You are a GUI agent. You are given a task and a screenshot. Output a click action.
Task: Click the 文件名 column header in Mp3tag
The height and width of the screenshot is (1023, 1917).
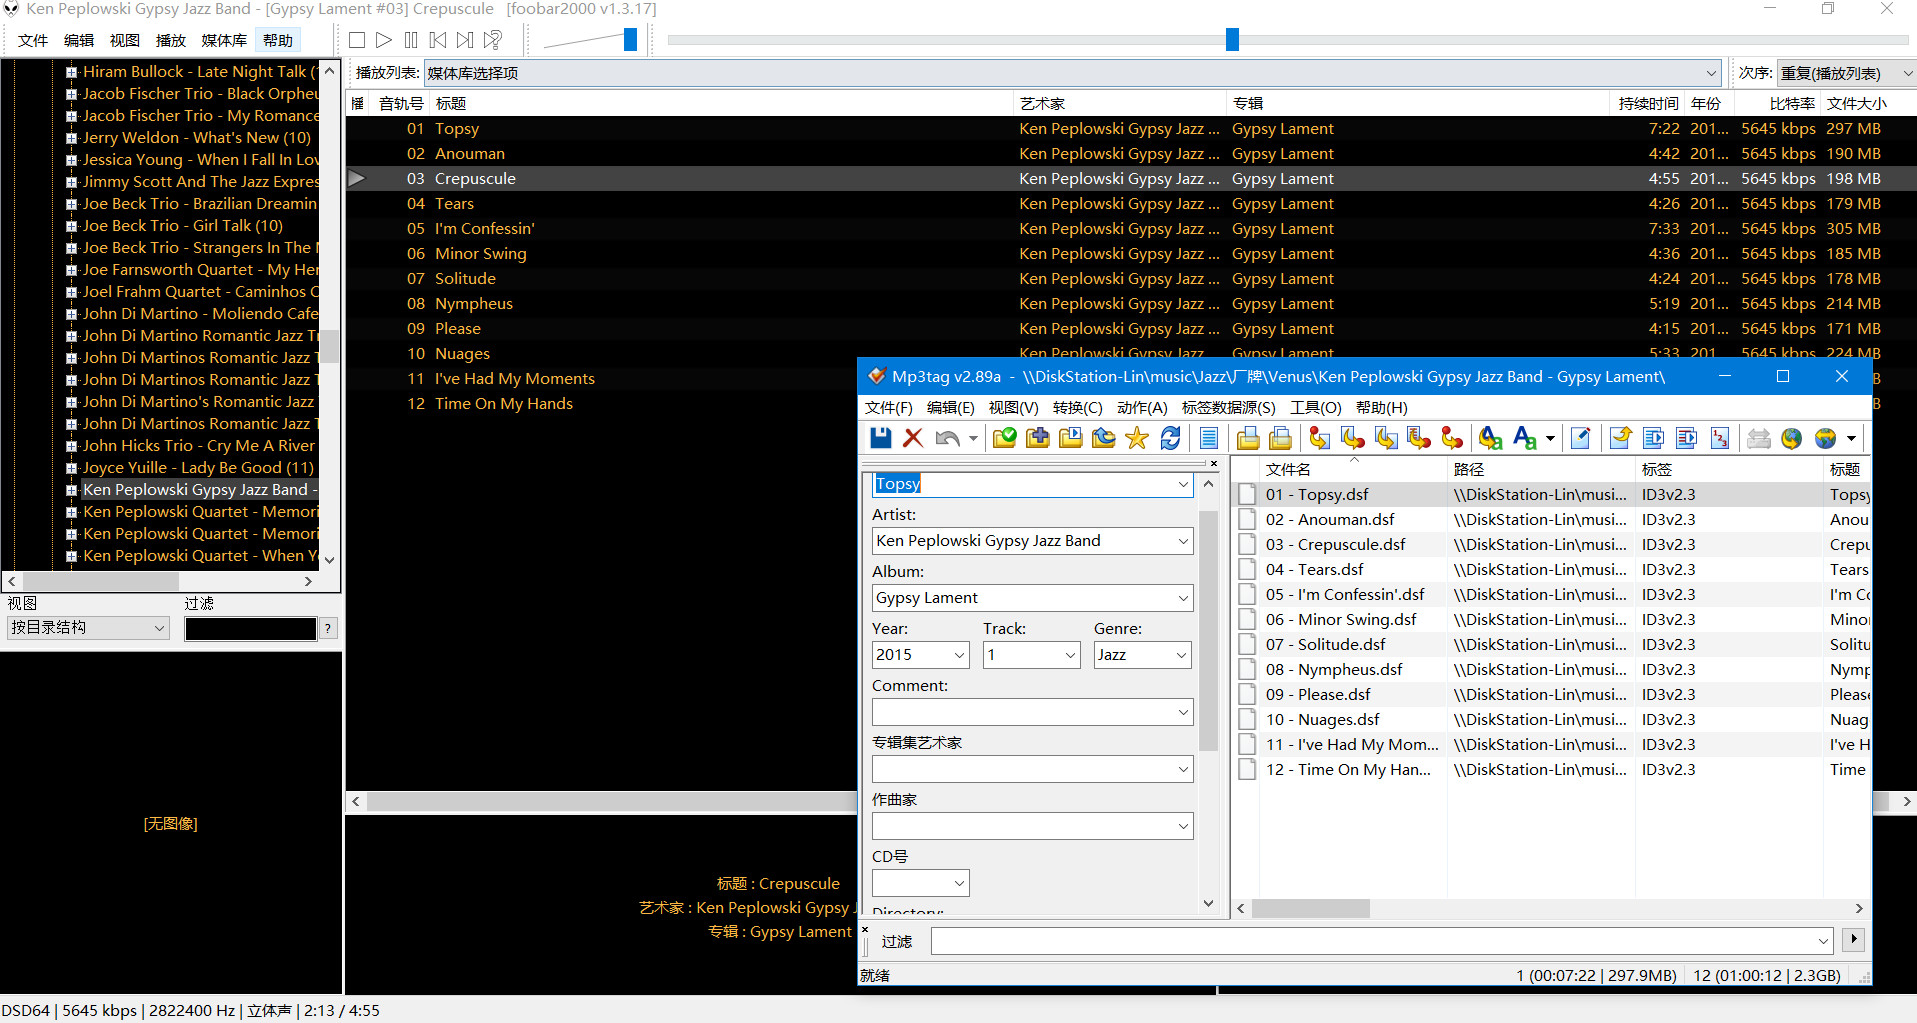(x=1353, y=469)
